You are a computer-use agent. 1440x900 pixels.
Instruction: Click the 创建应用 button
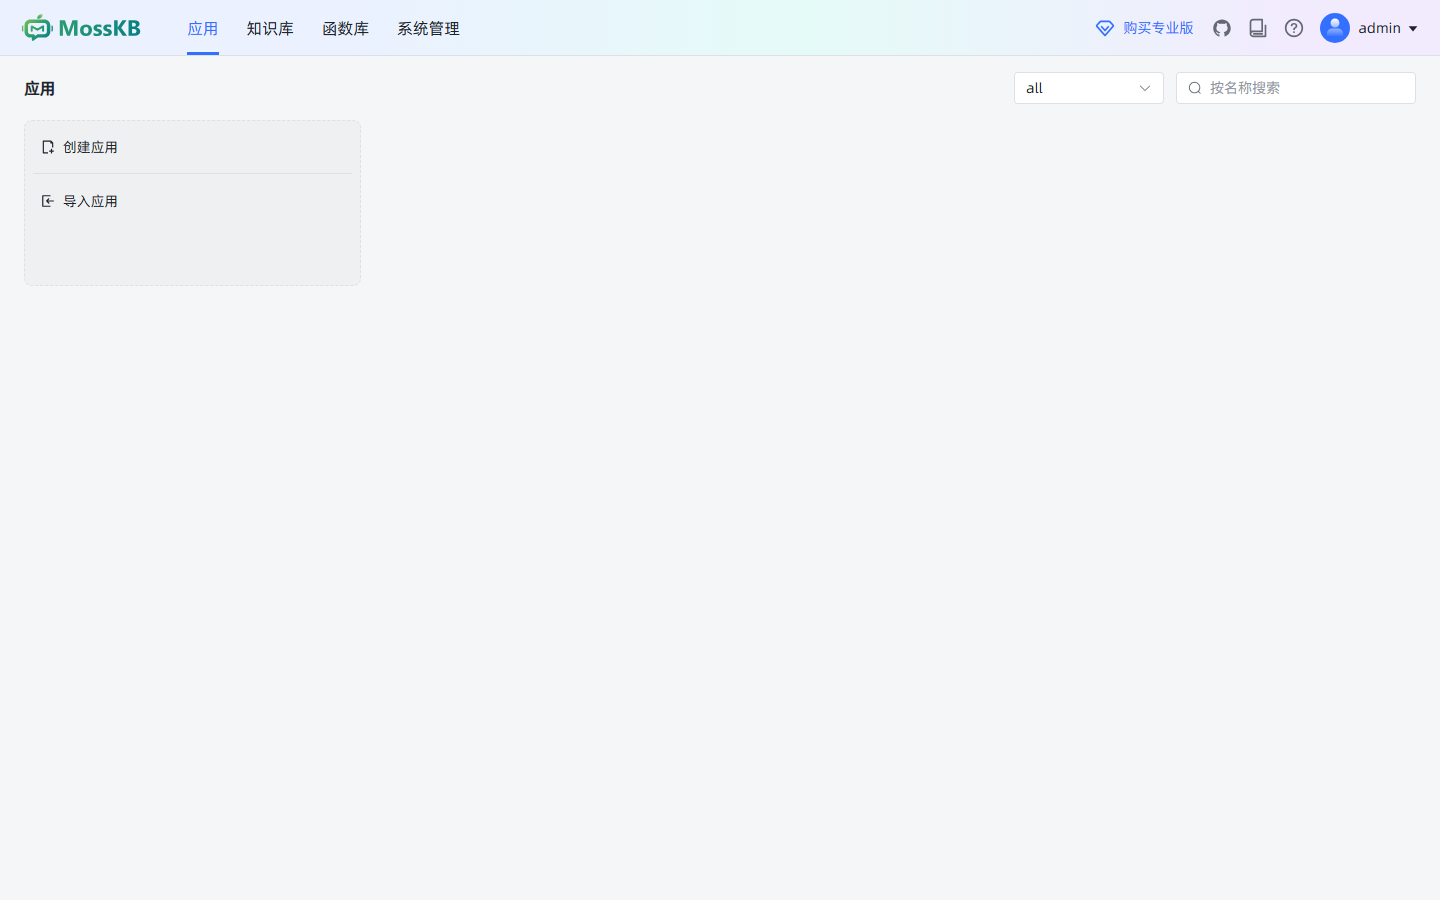(192, 147)
